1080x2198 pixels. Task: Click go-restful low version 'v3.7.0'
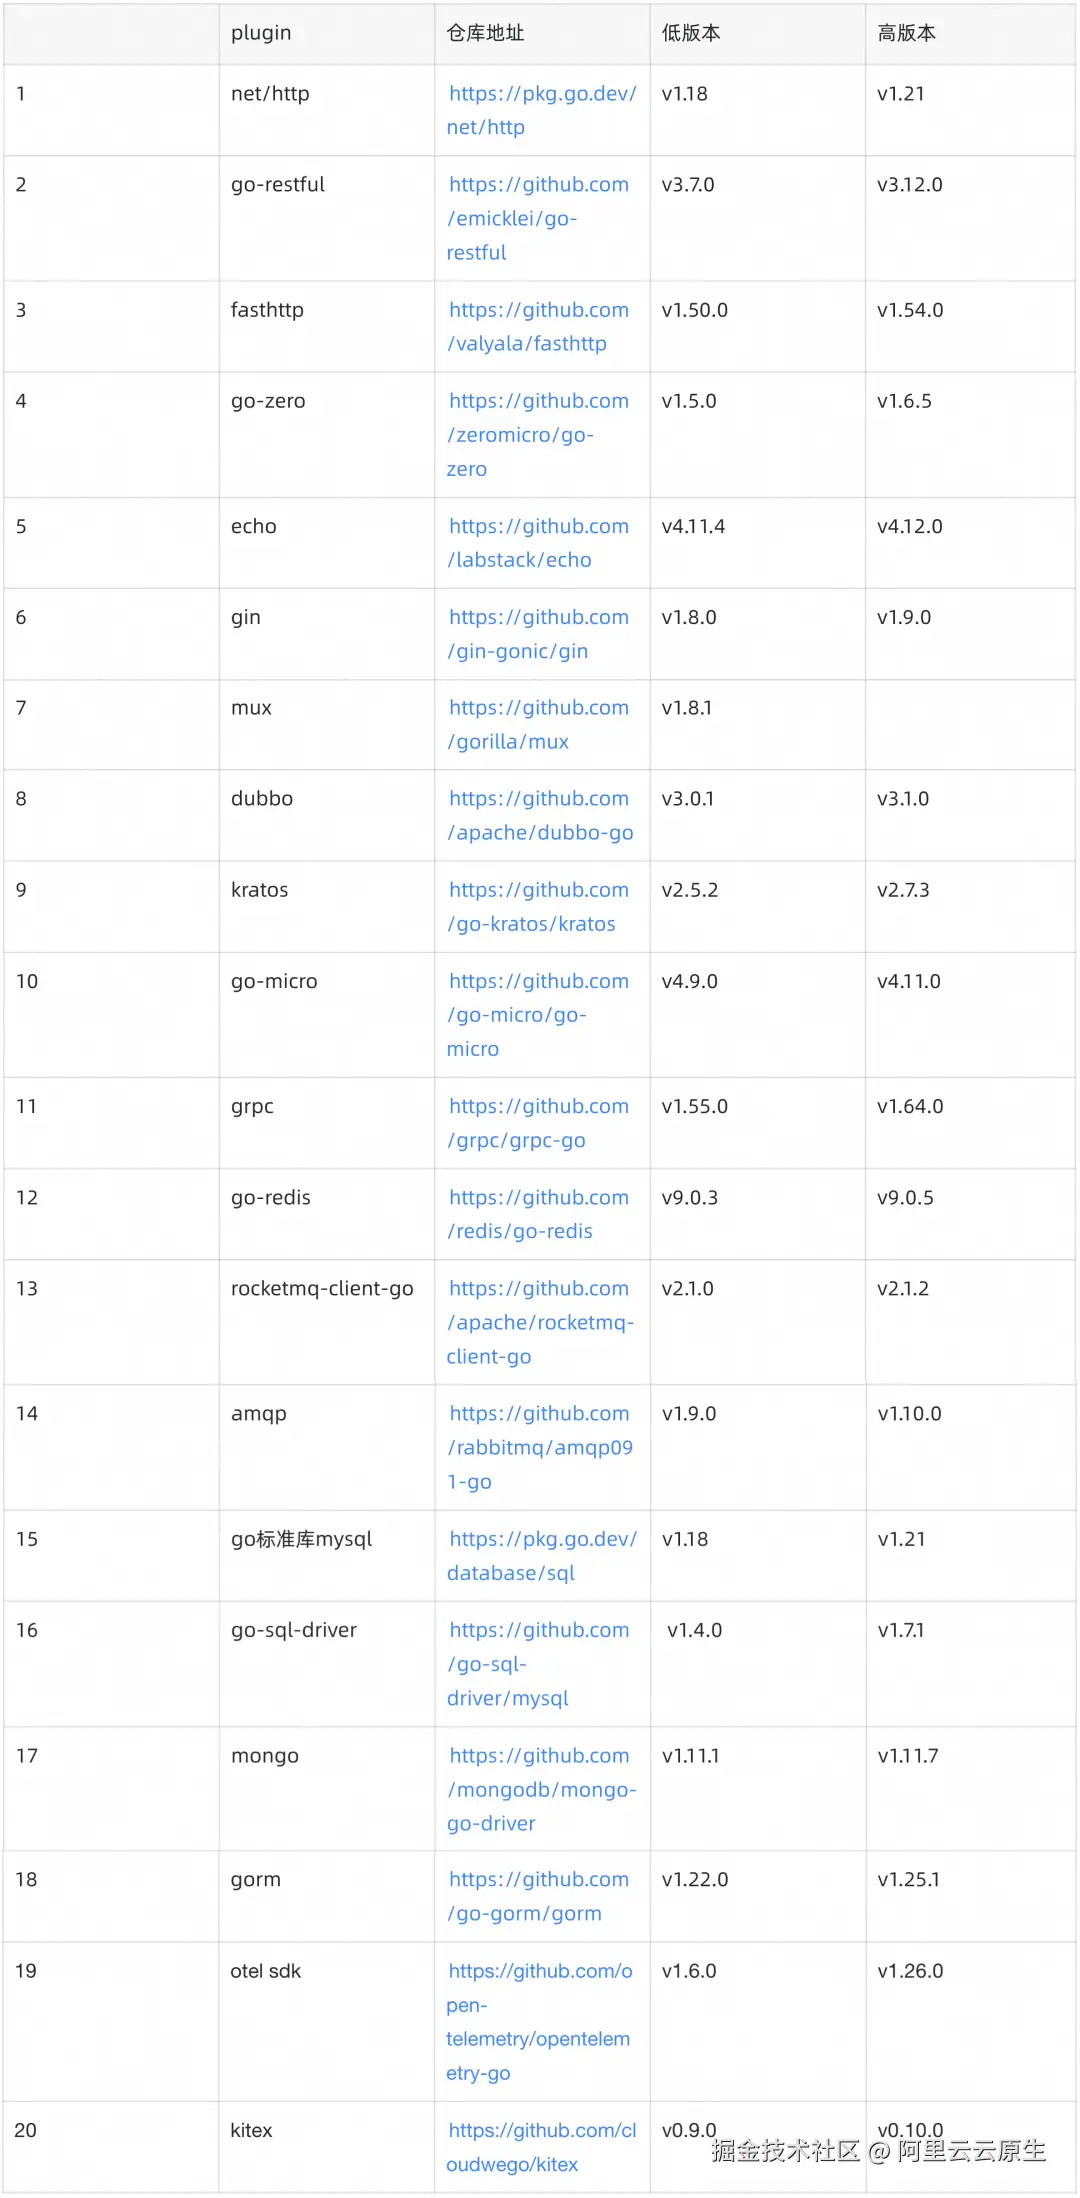tap(688, 185)
